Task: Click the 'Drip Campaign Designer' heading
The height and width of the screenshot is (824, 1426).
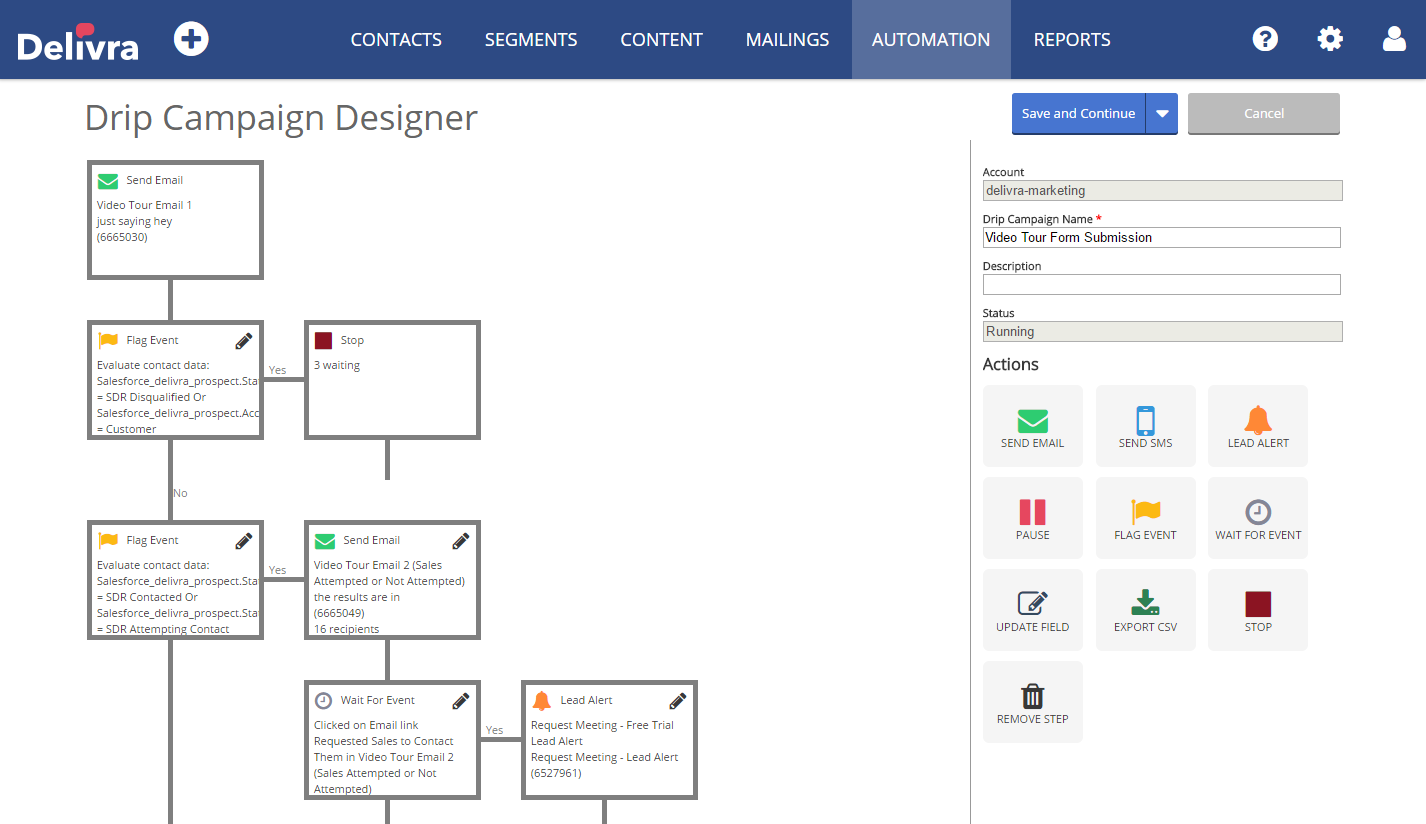Action: pos(281,117)
